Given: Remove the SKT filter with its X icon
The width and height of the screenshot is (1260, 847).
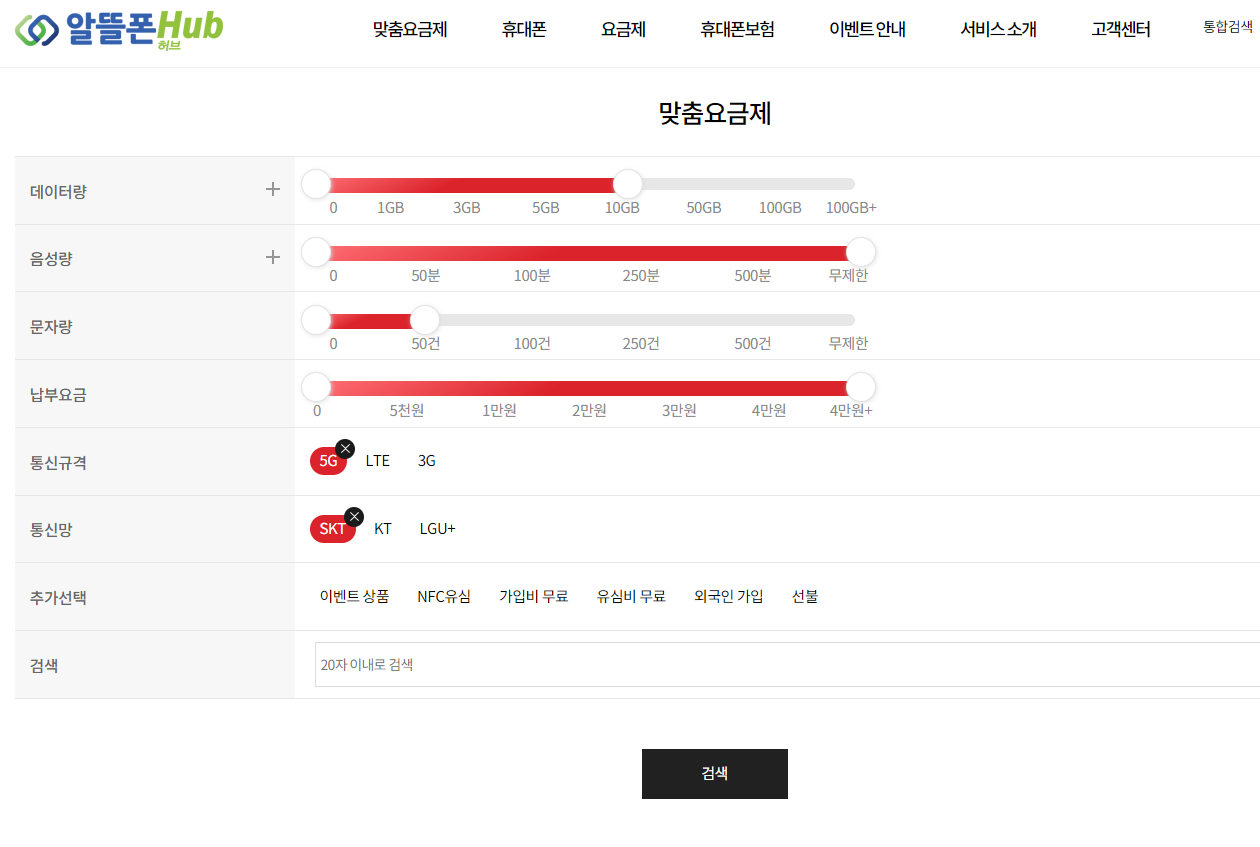Looking at the screenshot, I should (354, 517).
